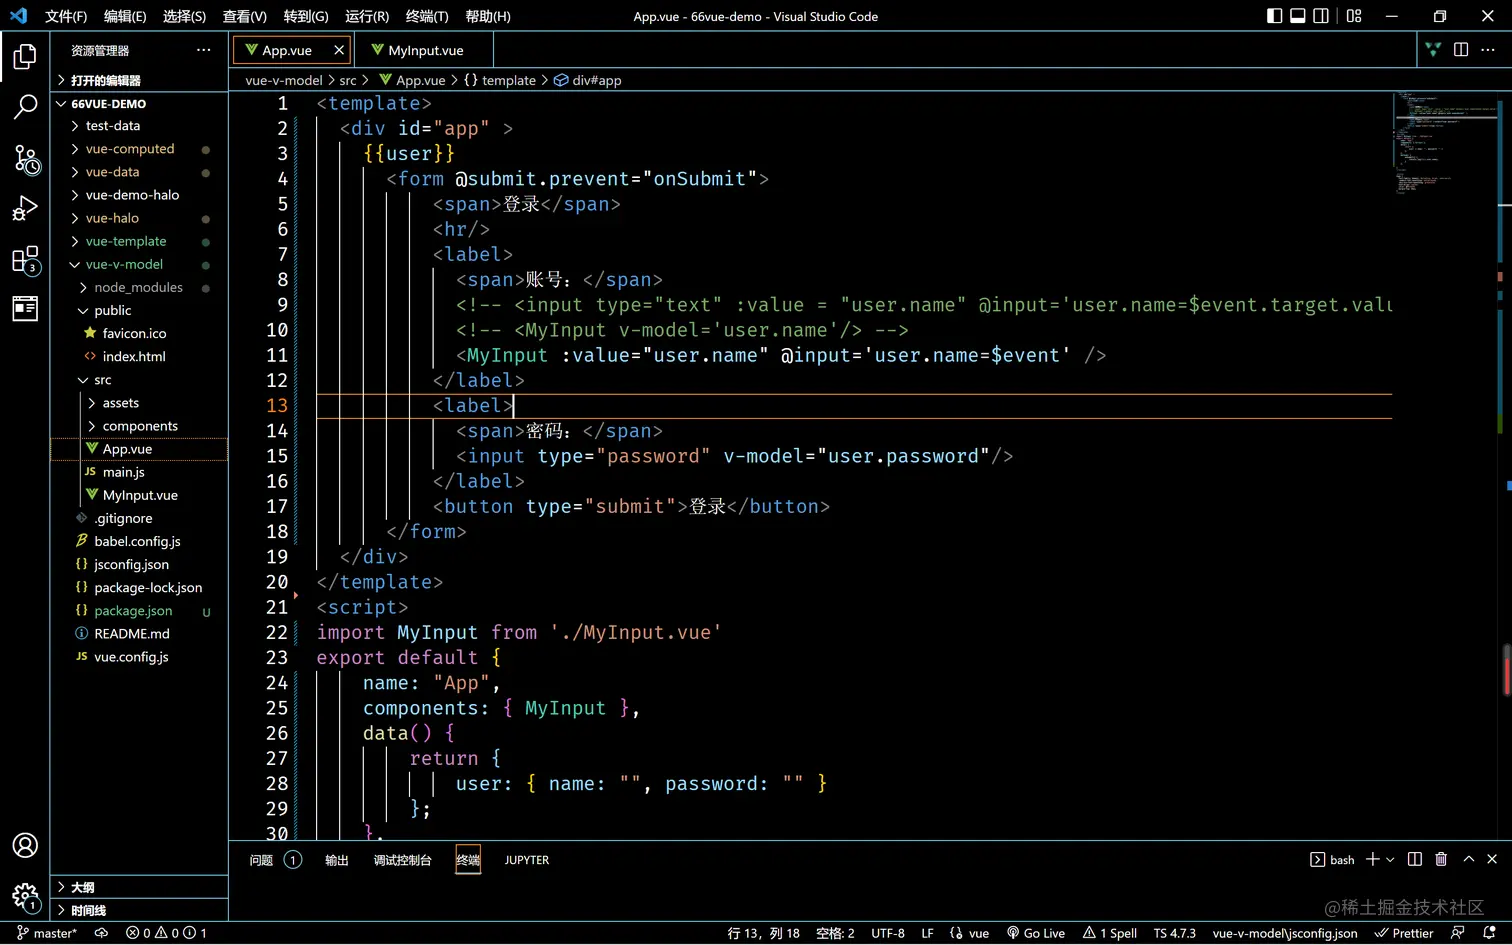Close the App.vue editor tab
This screenshot has height=945, width=1512.
[339, 50]
